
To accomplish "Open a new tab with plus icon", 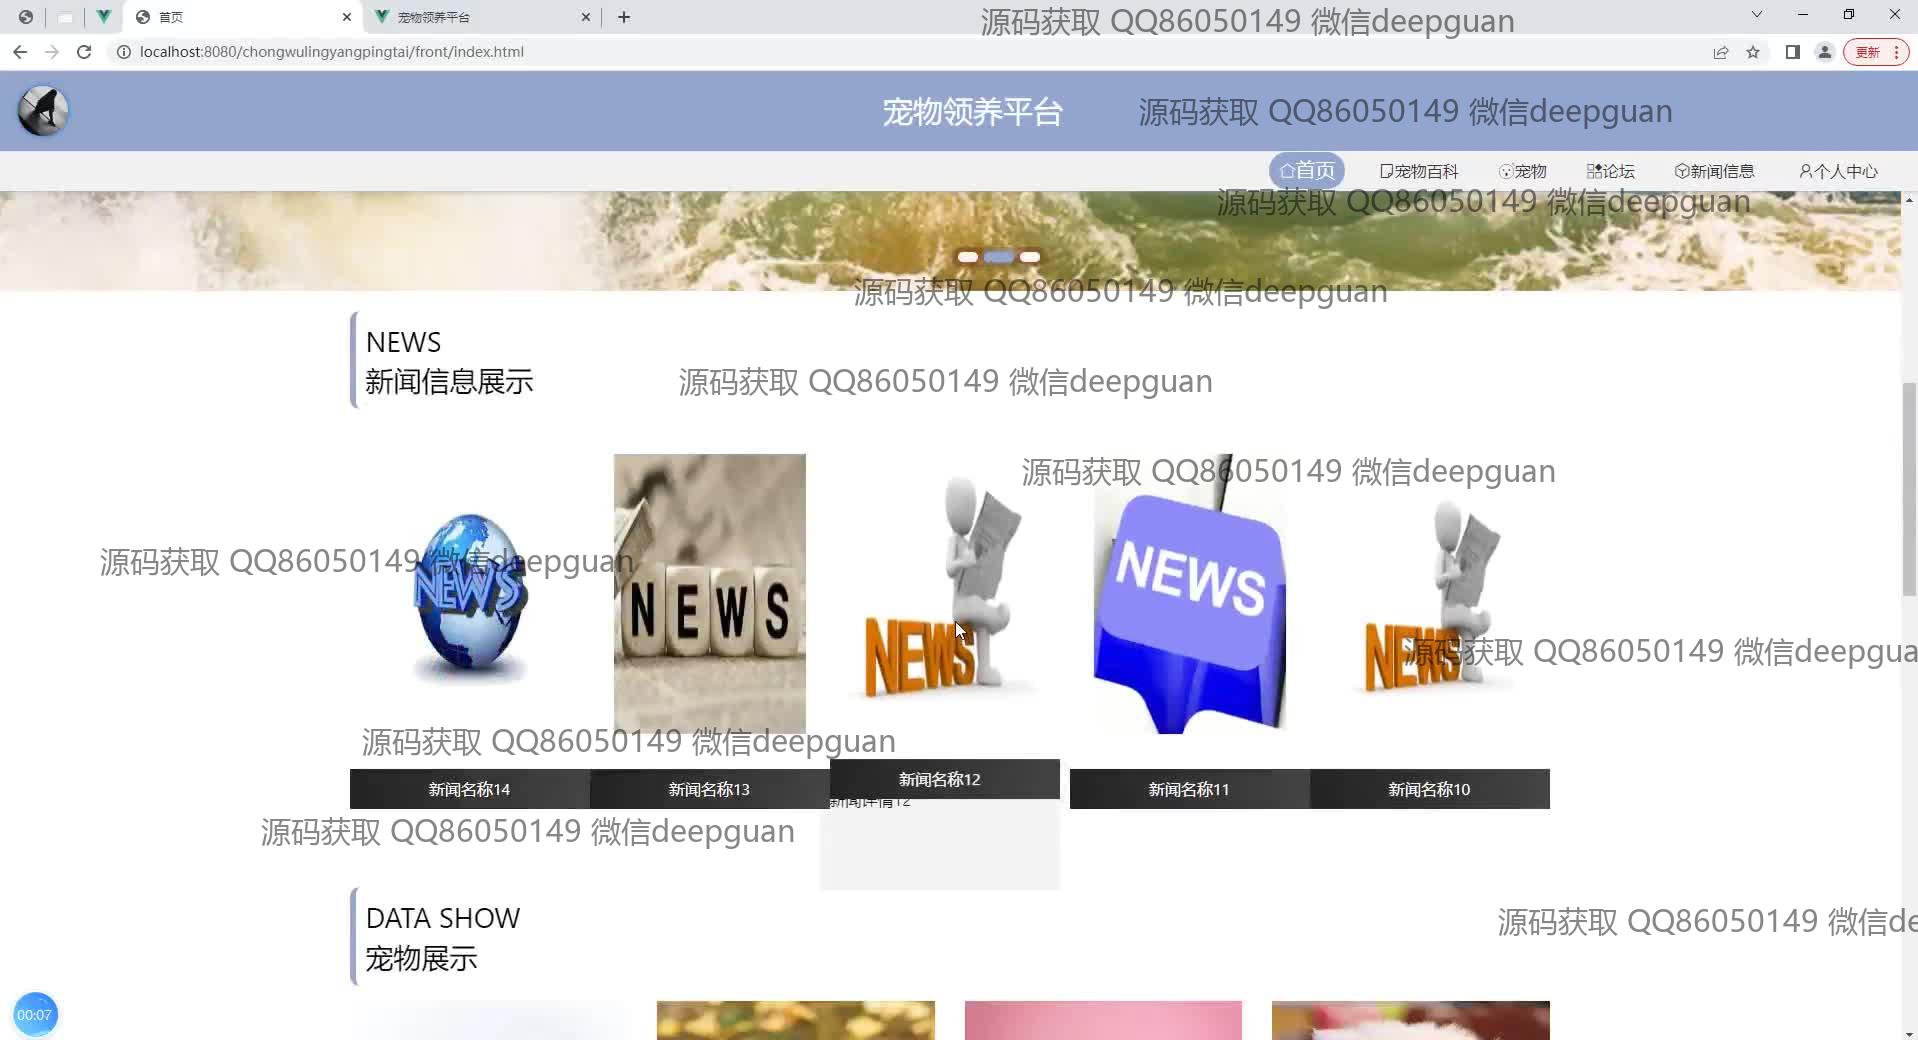I will tap(624, 17).
